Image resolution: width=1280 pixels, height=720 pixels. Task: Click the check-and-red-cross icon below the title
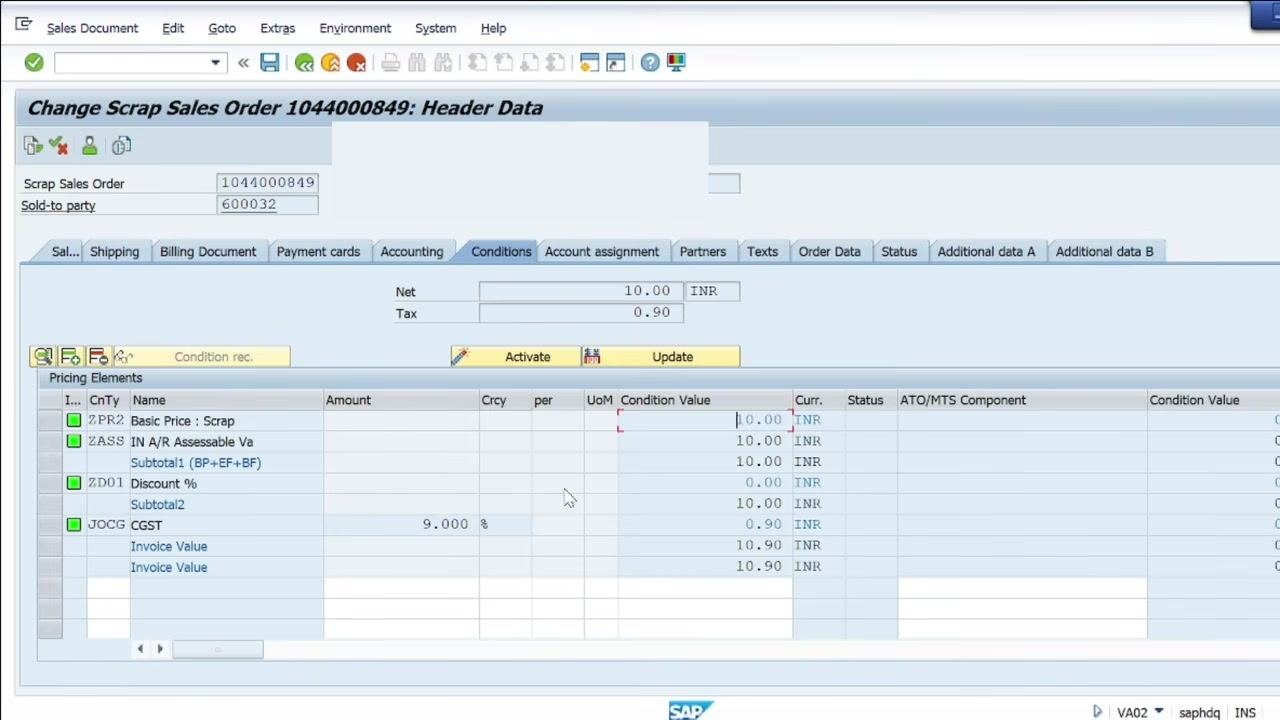point(59,146)
